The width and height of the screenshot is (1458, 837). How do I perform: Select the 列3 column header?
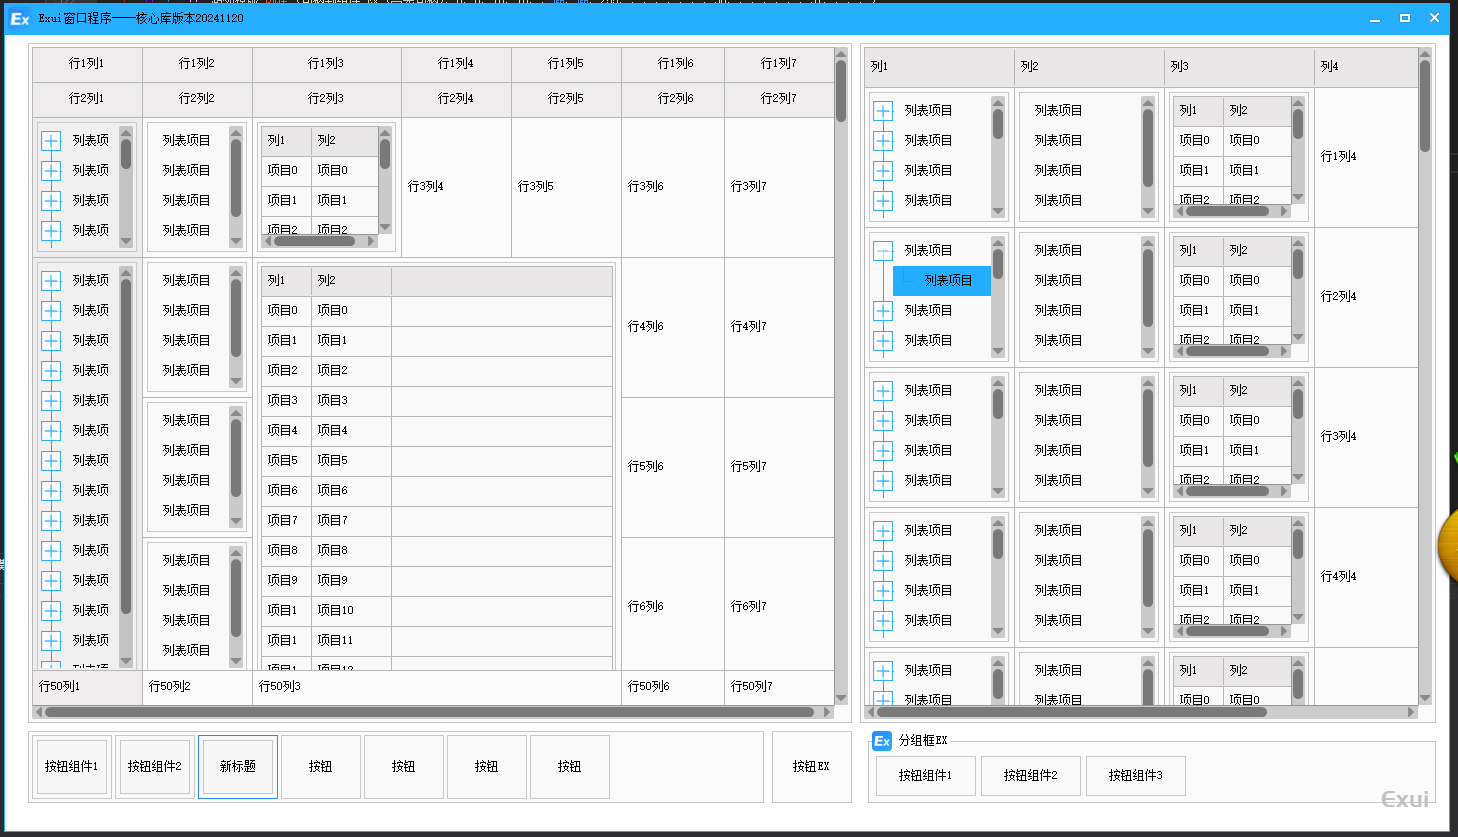tap(1239, 67)
